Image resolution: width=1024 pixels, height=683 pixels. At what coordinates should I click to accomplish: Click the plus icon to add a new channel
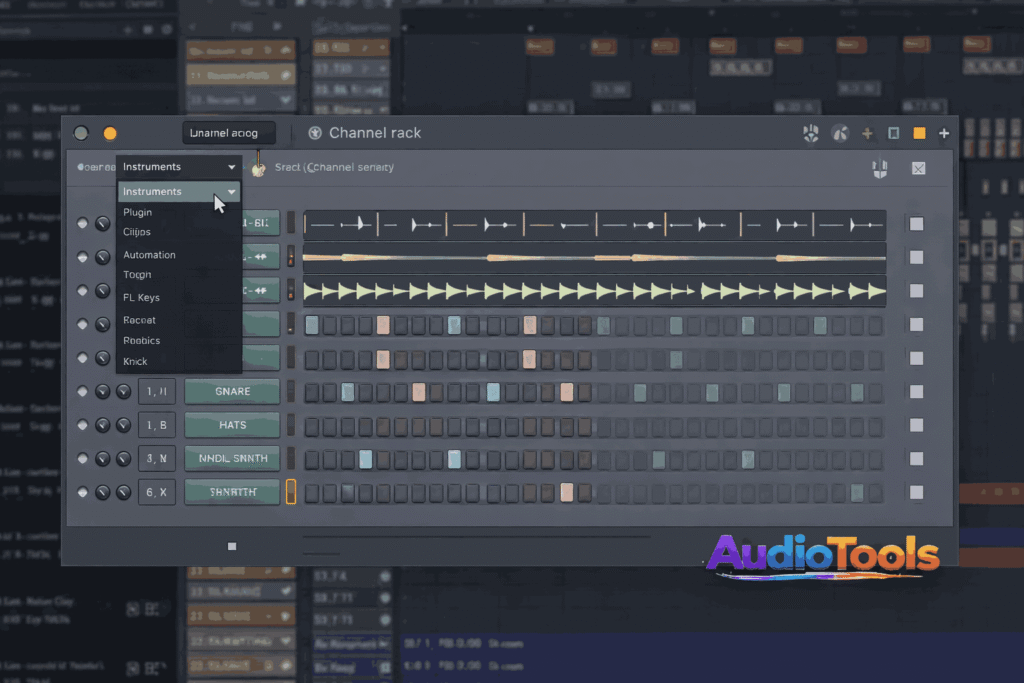pyautogui.click(x=943, y=132)
